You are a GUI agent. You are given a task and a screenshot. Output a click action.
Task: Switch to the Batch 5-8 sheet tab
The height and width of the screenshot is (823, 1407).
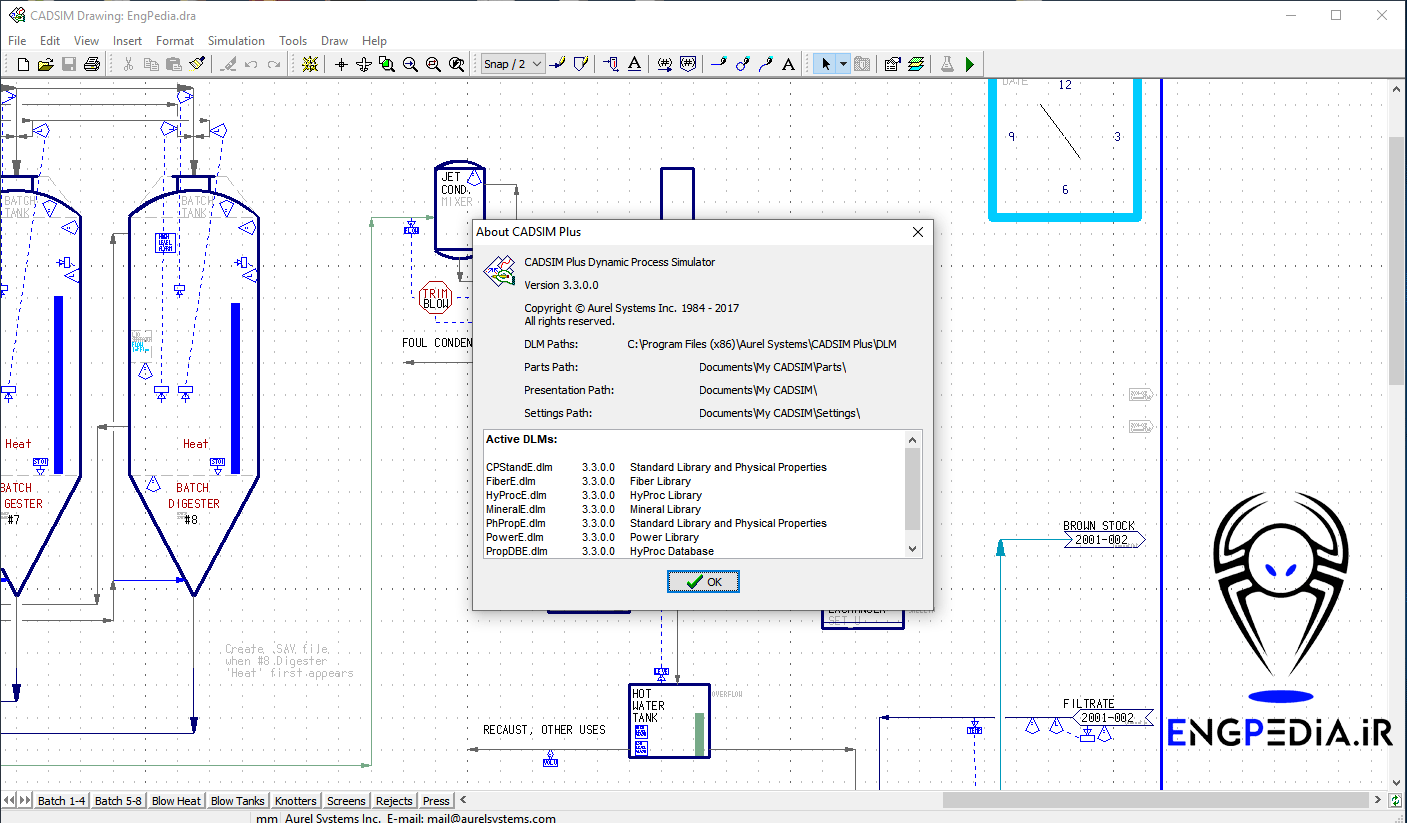(x=118, y=801)
